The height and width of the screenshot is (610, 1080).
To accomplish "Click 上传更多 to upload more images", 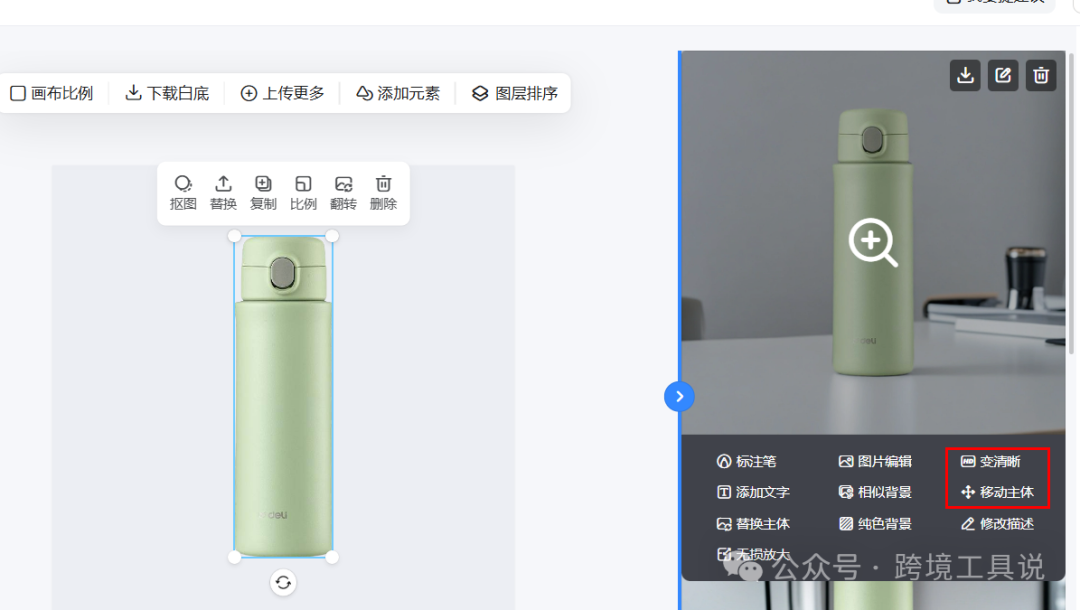I will pos(282,93).
